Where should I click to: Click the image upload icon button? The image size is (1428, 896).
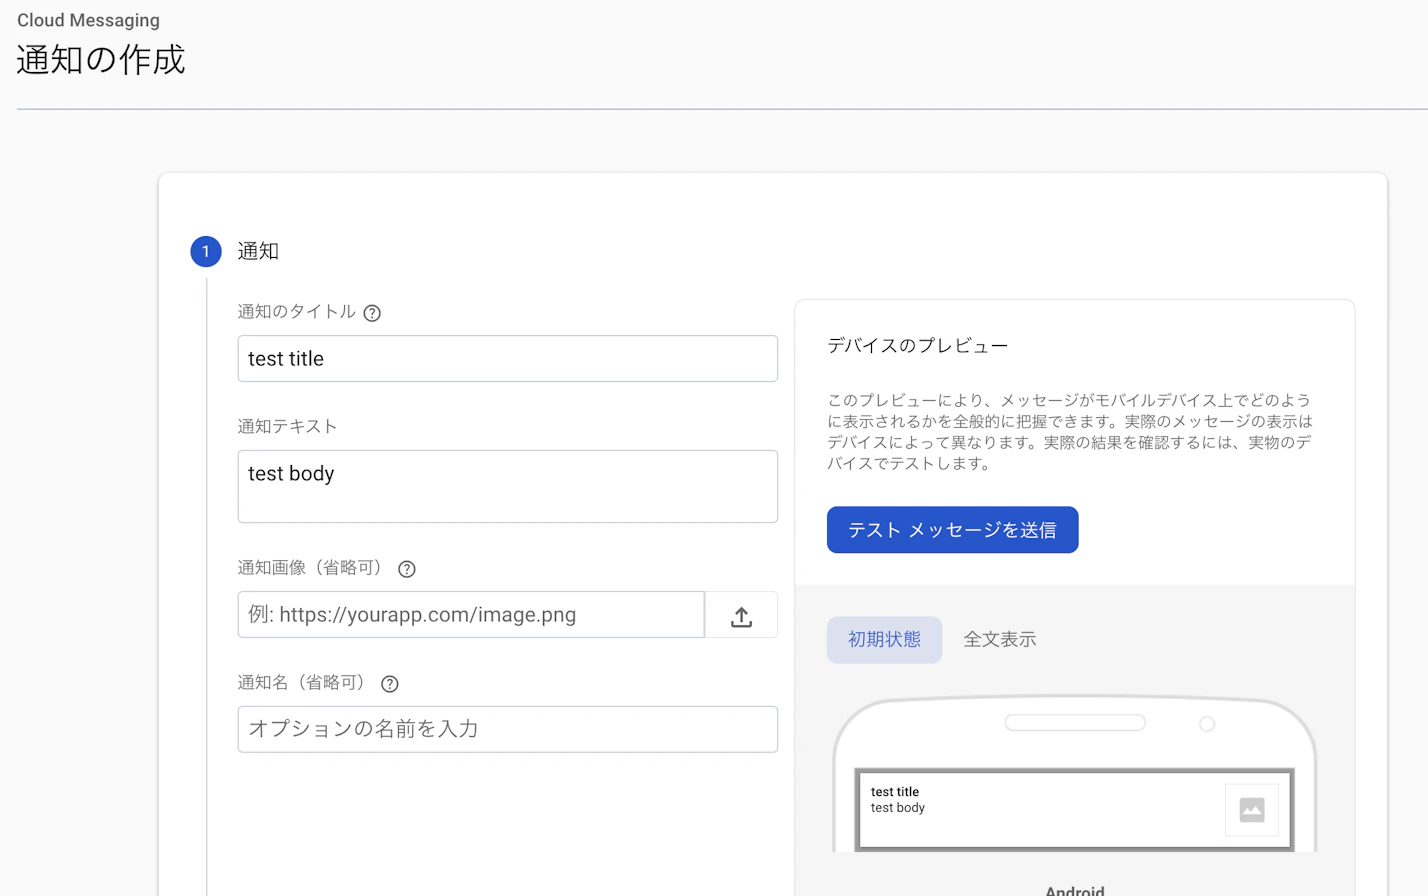click(x=741, y=615)
